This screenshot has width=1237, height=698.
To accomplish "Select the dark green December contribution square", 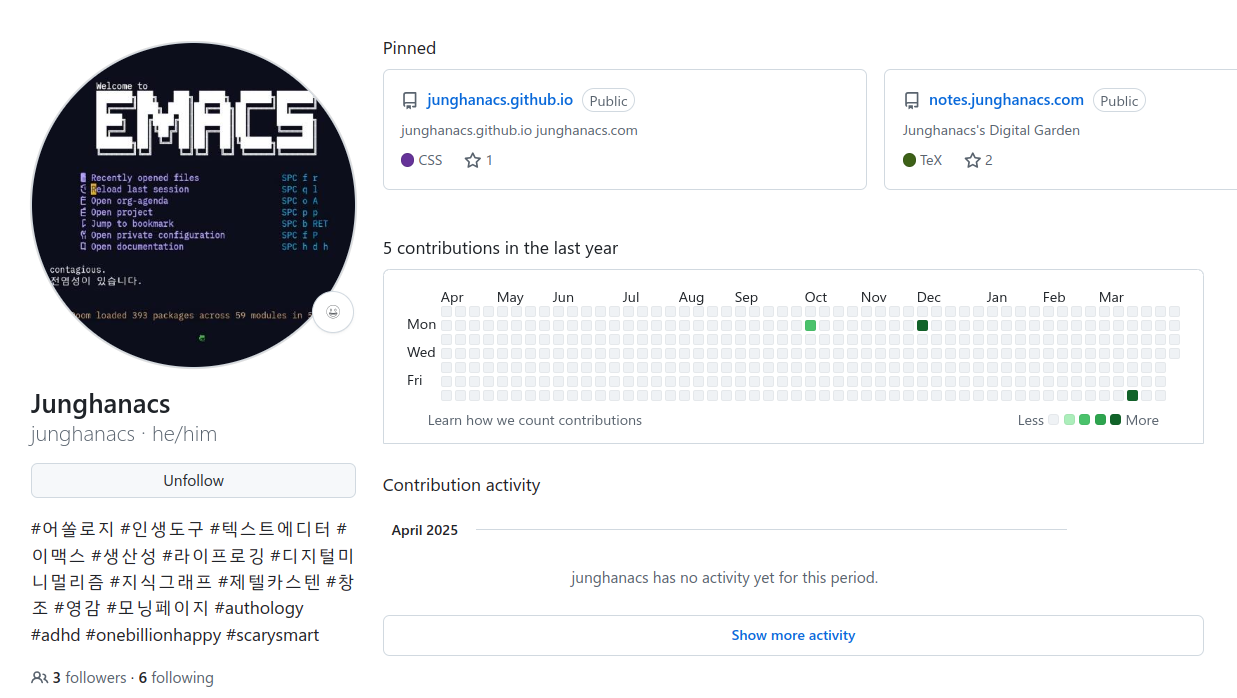I will tap(923, 326).
